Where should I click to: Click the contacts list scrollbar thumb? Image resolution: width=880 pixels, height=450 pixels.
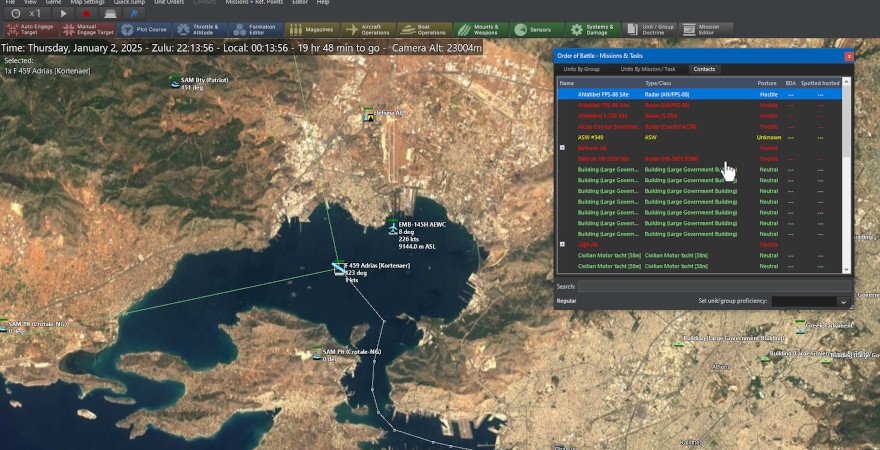point(846,120)
